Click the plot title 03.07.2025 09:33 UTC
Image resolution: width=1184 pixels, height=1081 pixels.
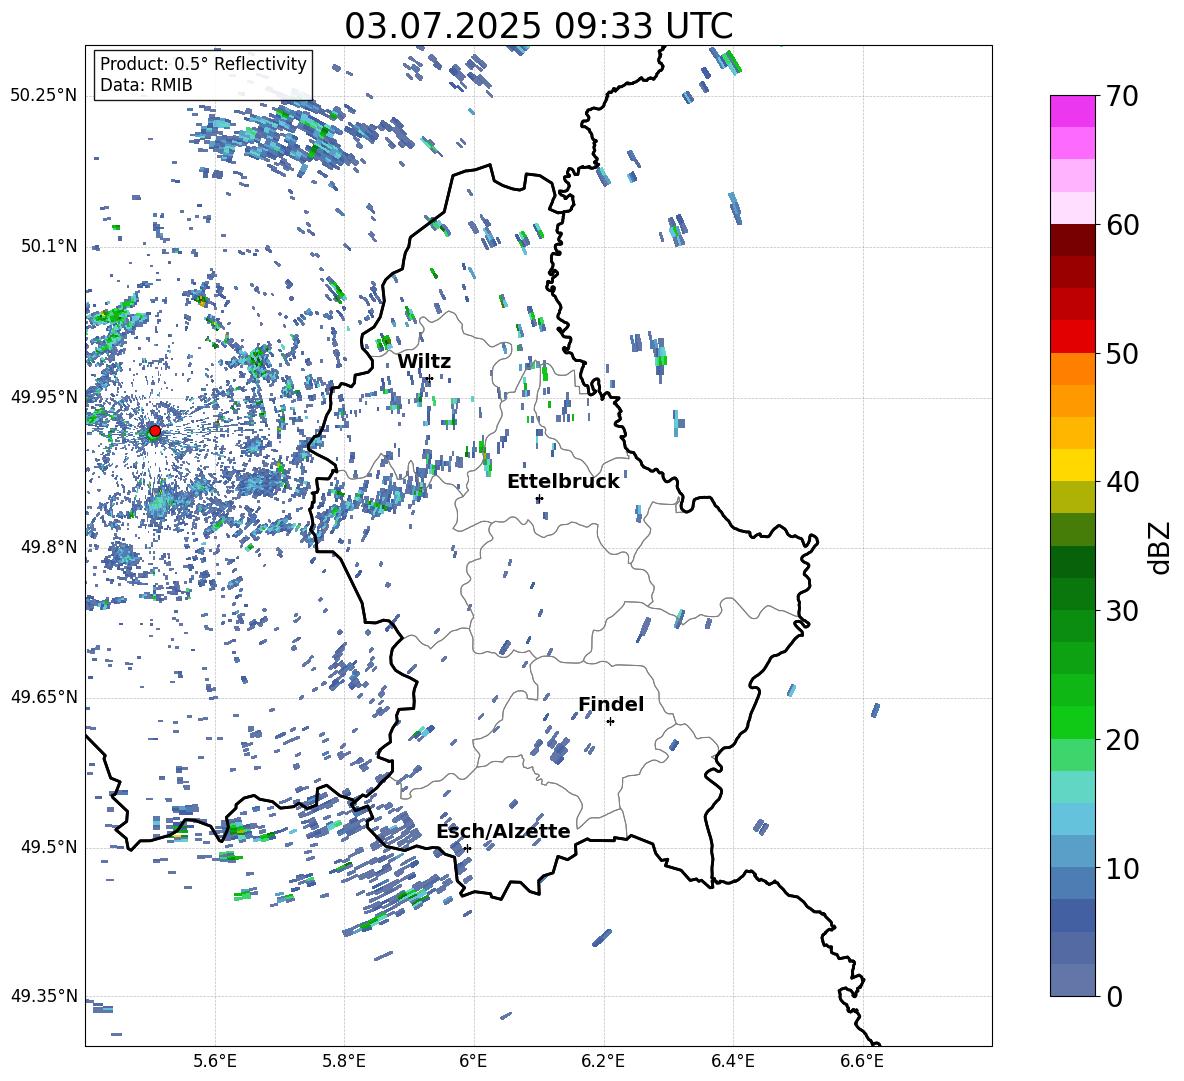pos(538,26)
